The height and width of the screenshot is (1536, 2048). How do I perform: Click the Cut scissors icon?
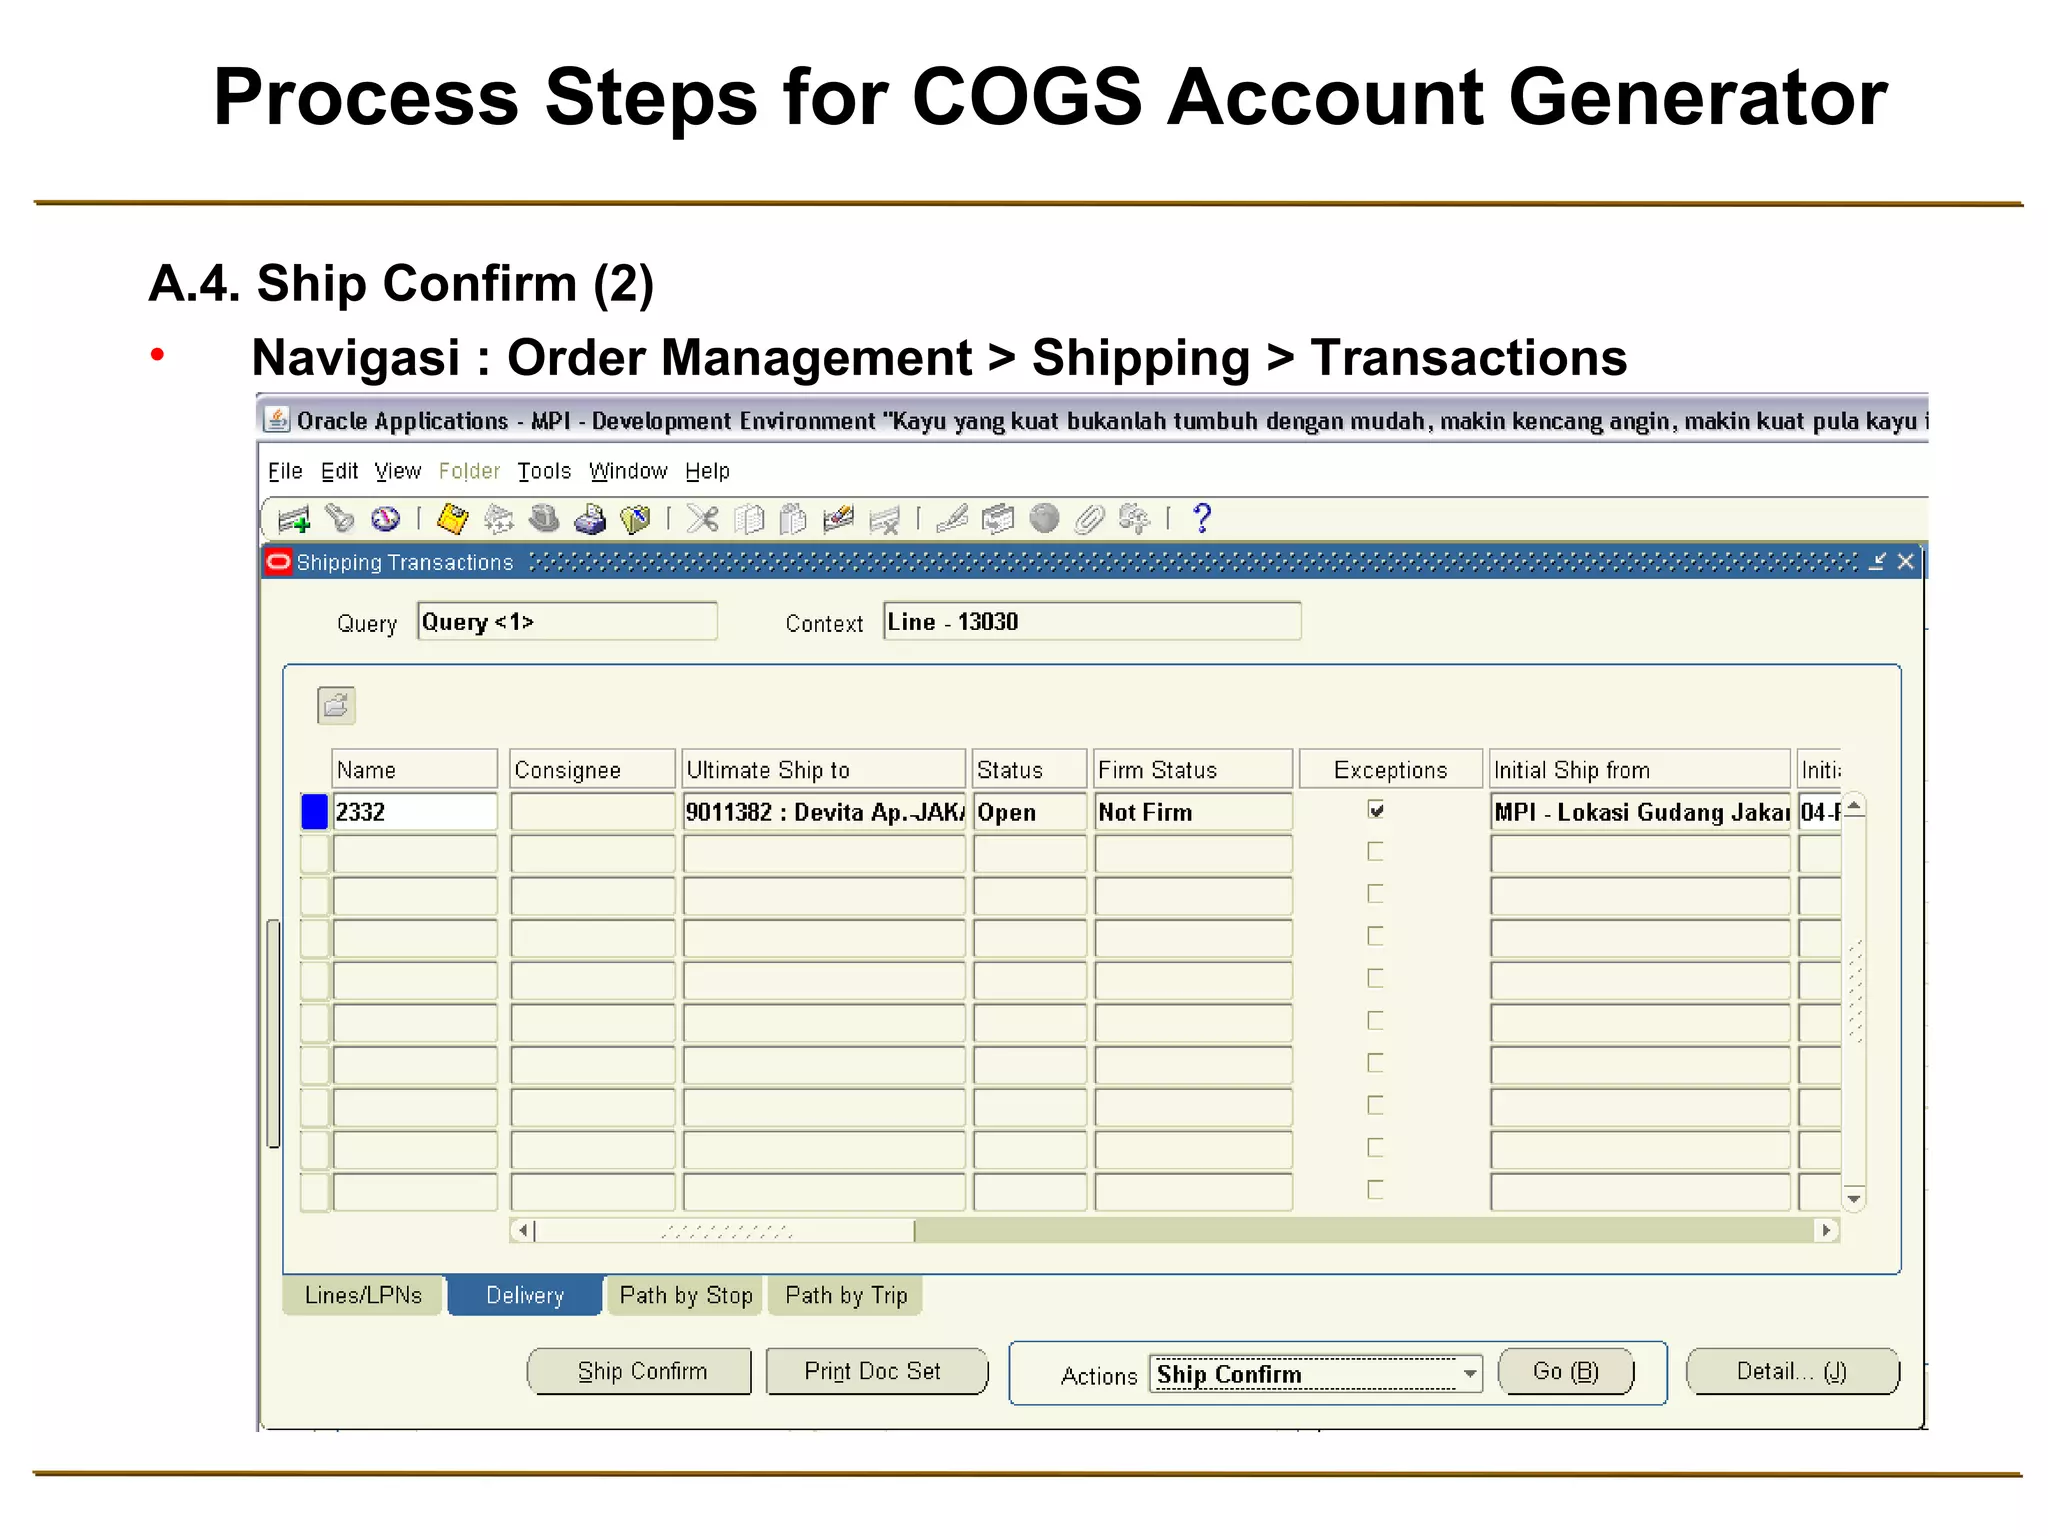pyautogui.click(x=703, y=518)
